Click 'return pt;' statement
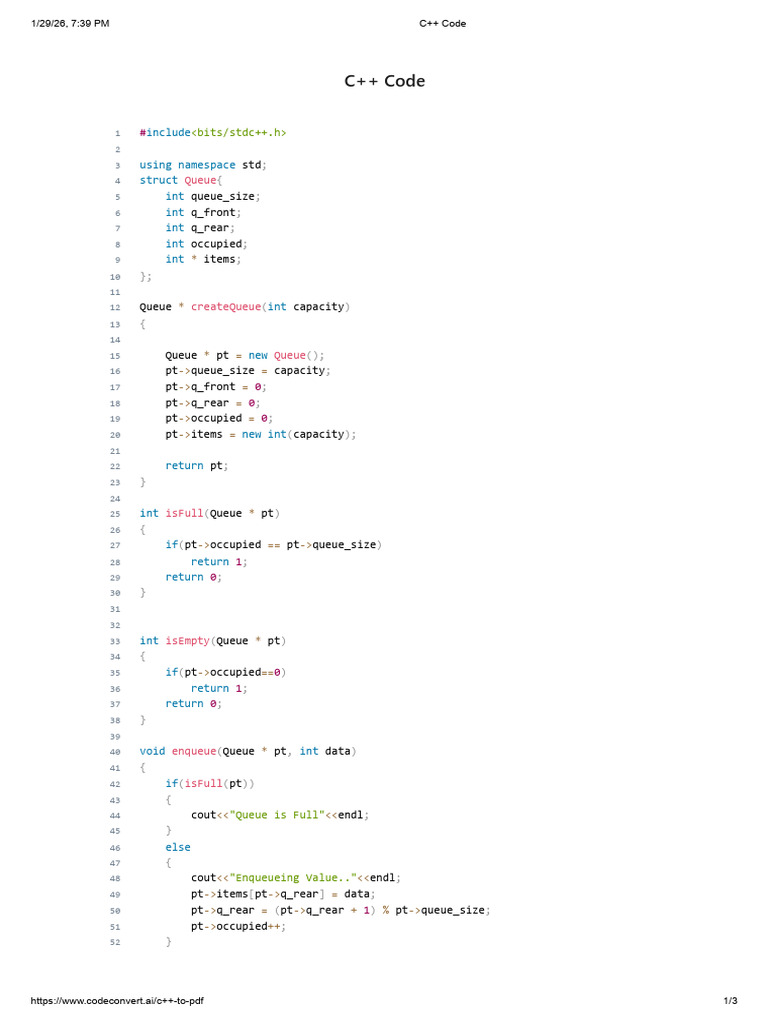Image resolution: width=768 pixels, height=1024 pixels. pos(197,466)
